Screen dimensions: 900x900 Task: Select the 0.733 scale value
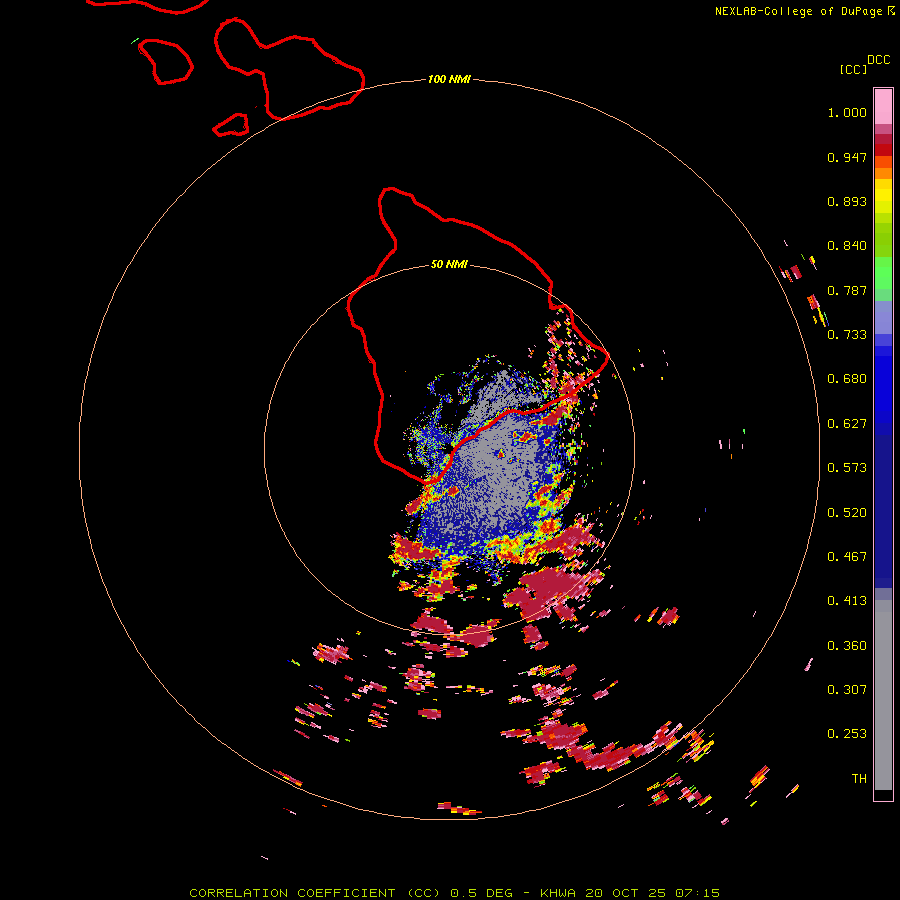[847, 335]
